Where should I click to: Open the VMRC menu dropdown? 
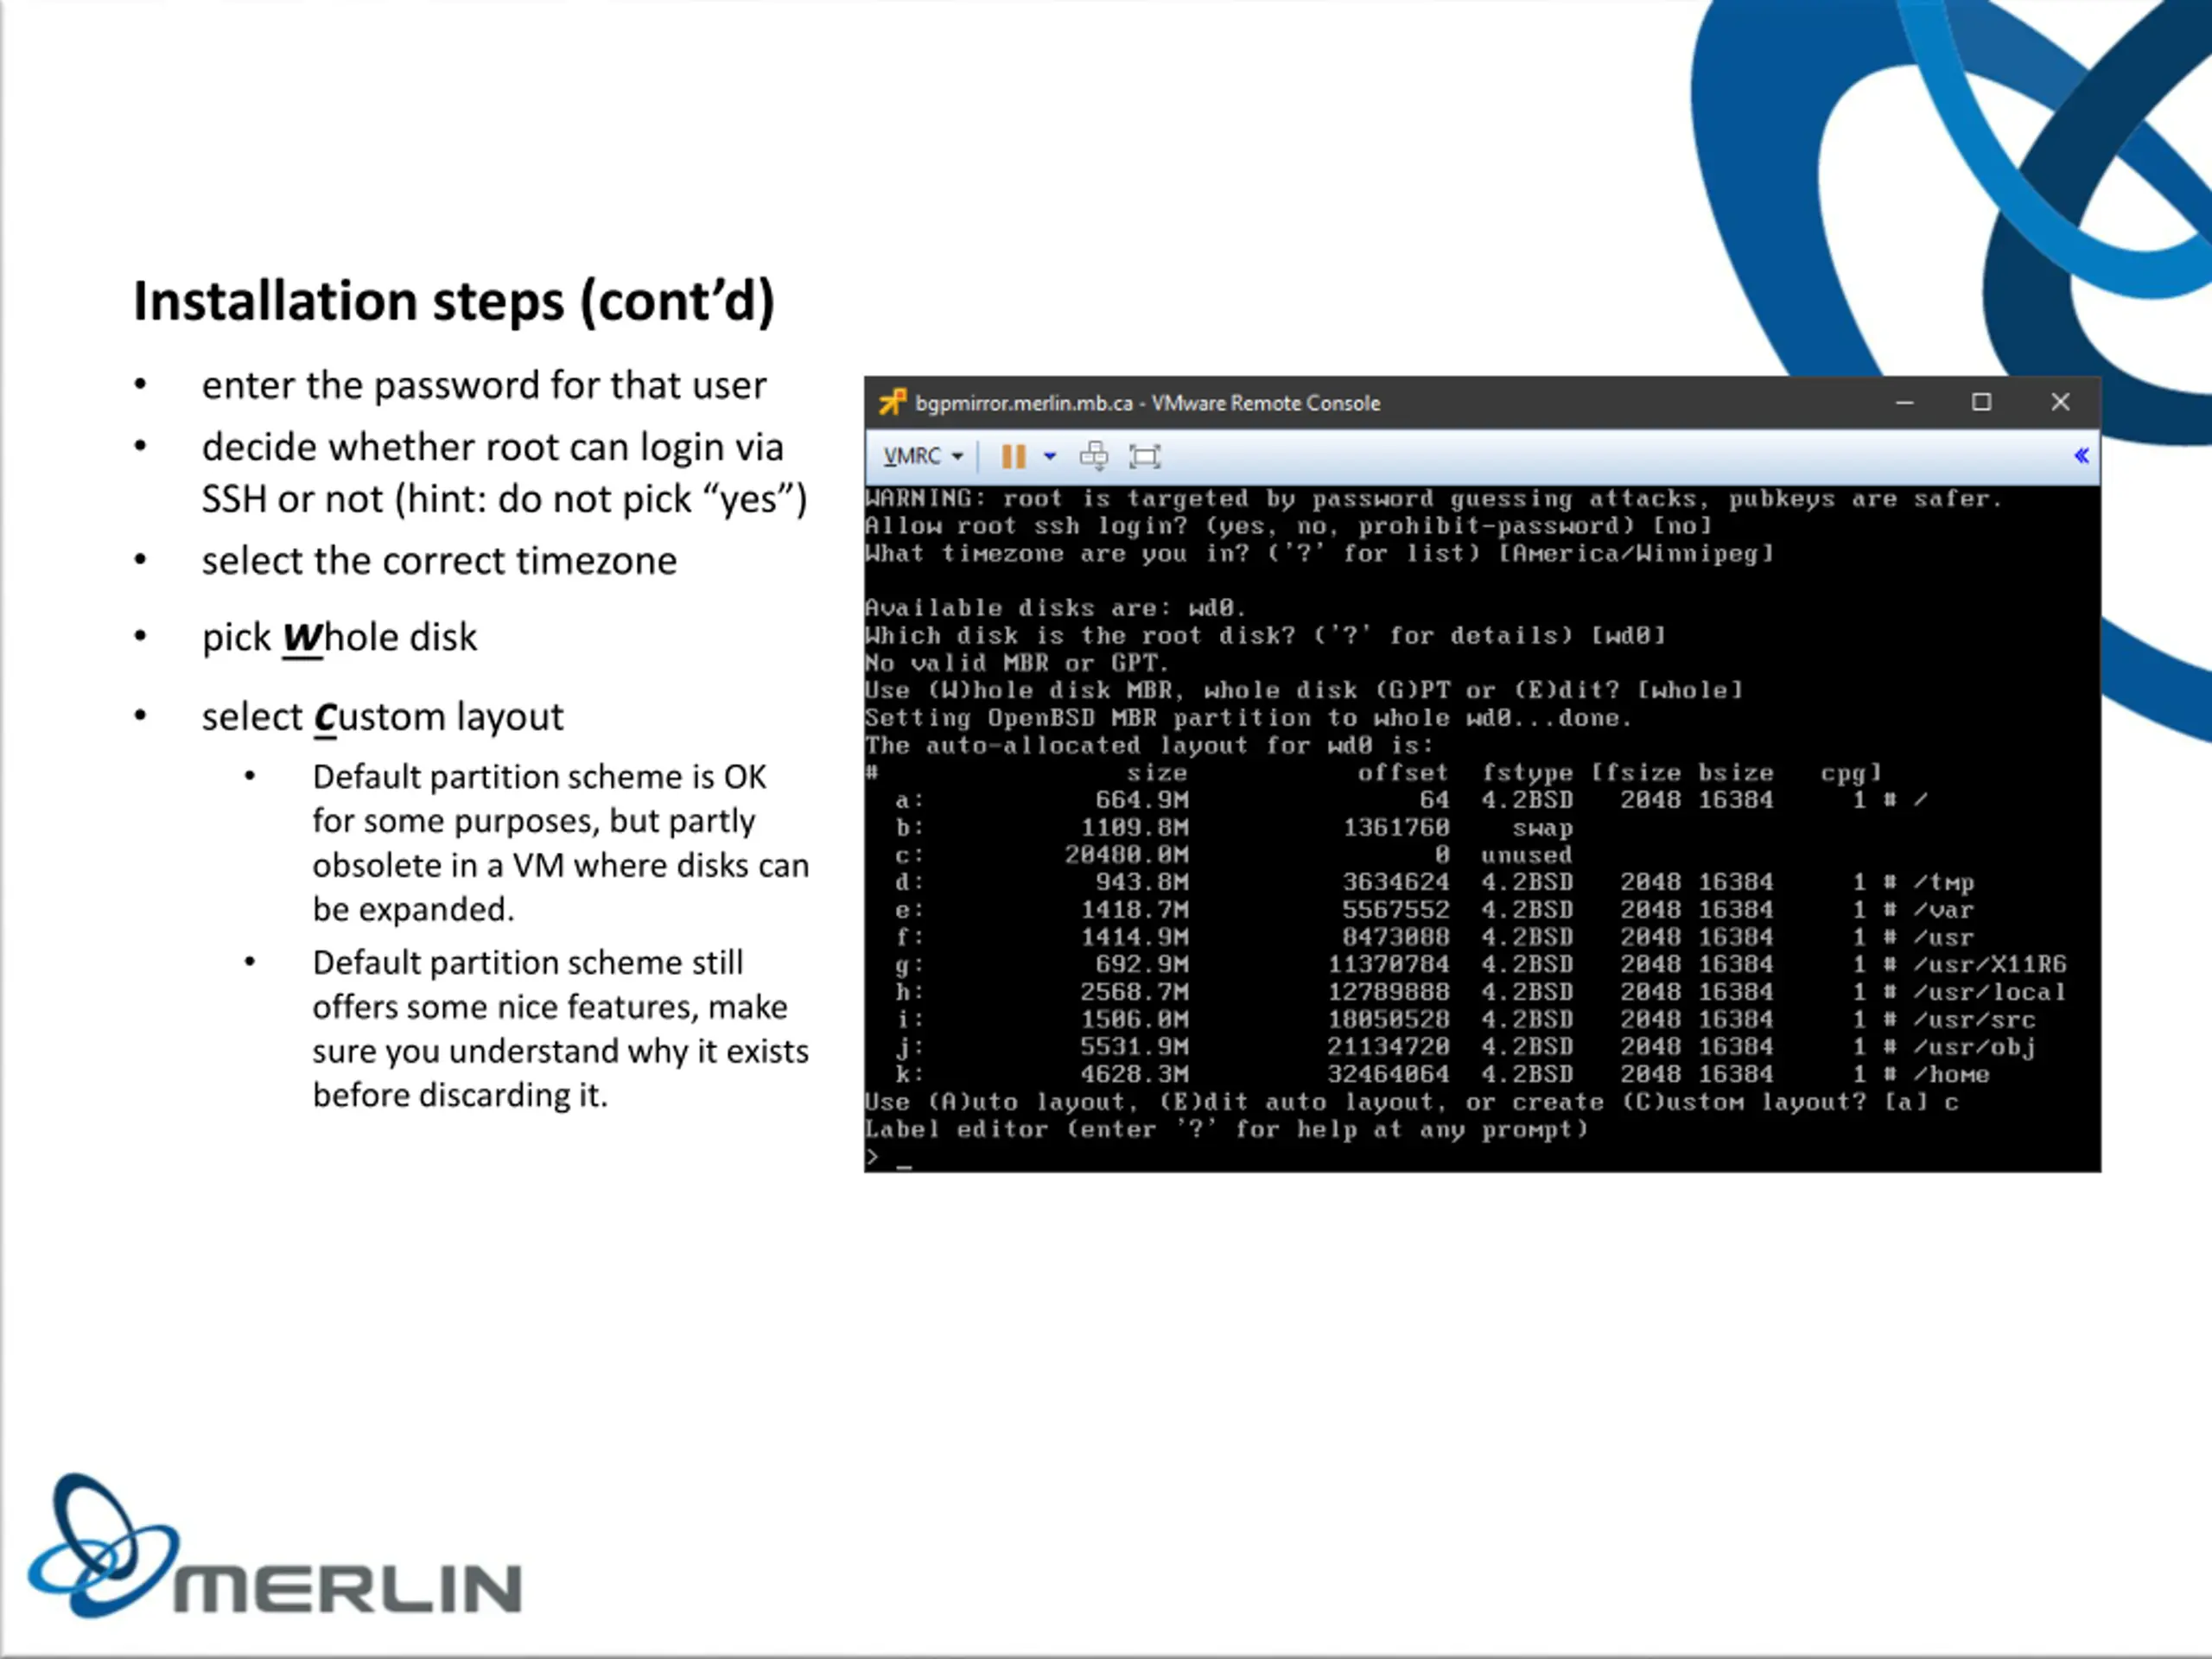coord(923,456)
